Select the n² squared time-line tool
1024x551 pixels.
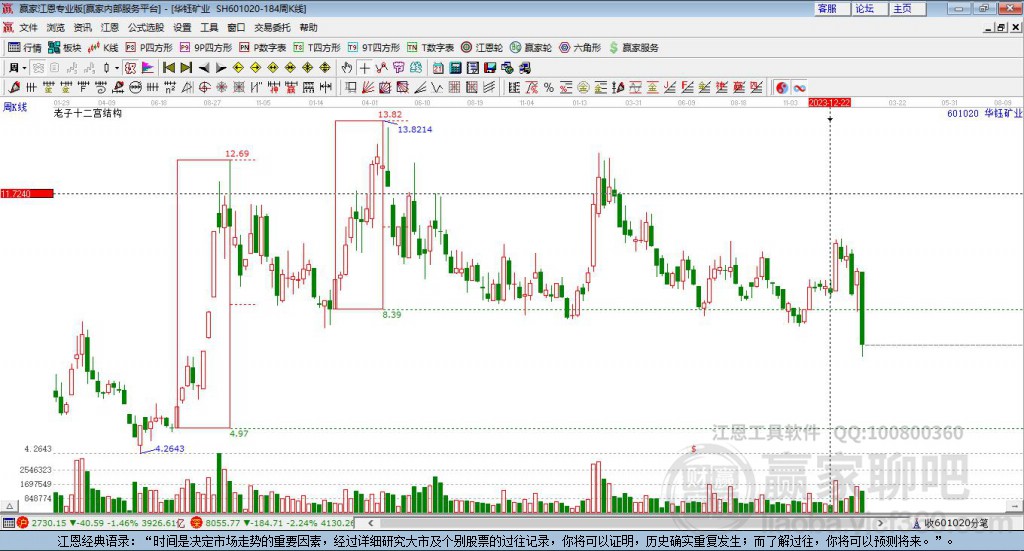point(170,87)
